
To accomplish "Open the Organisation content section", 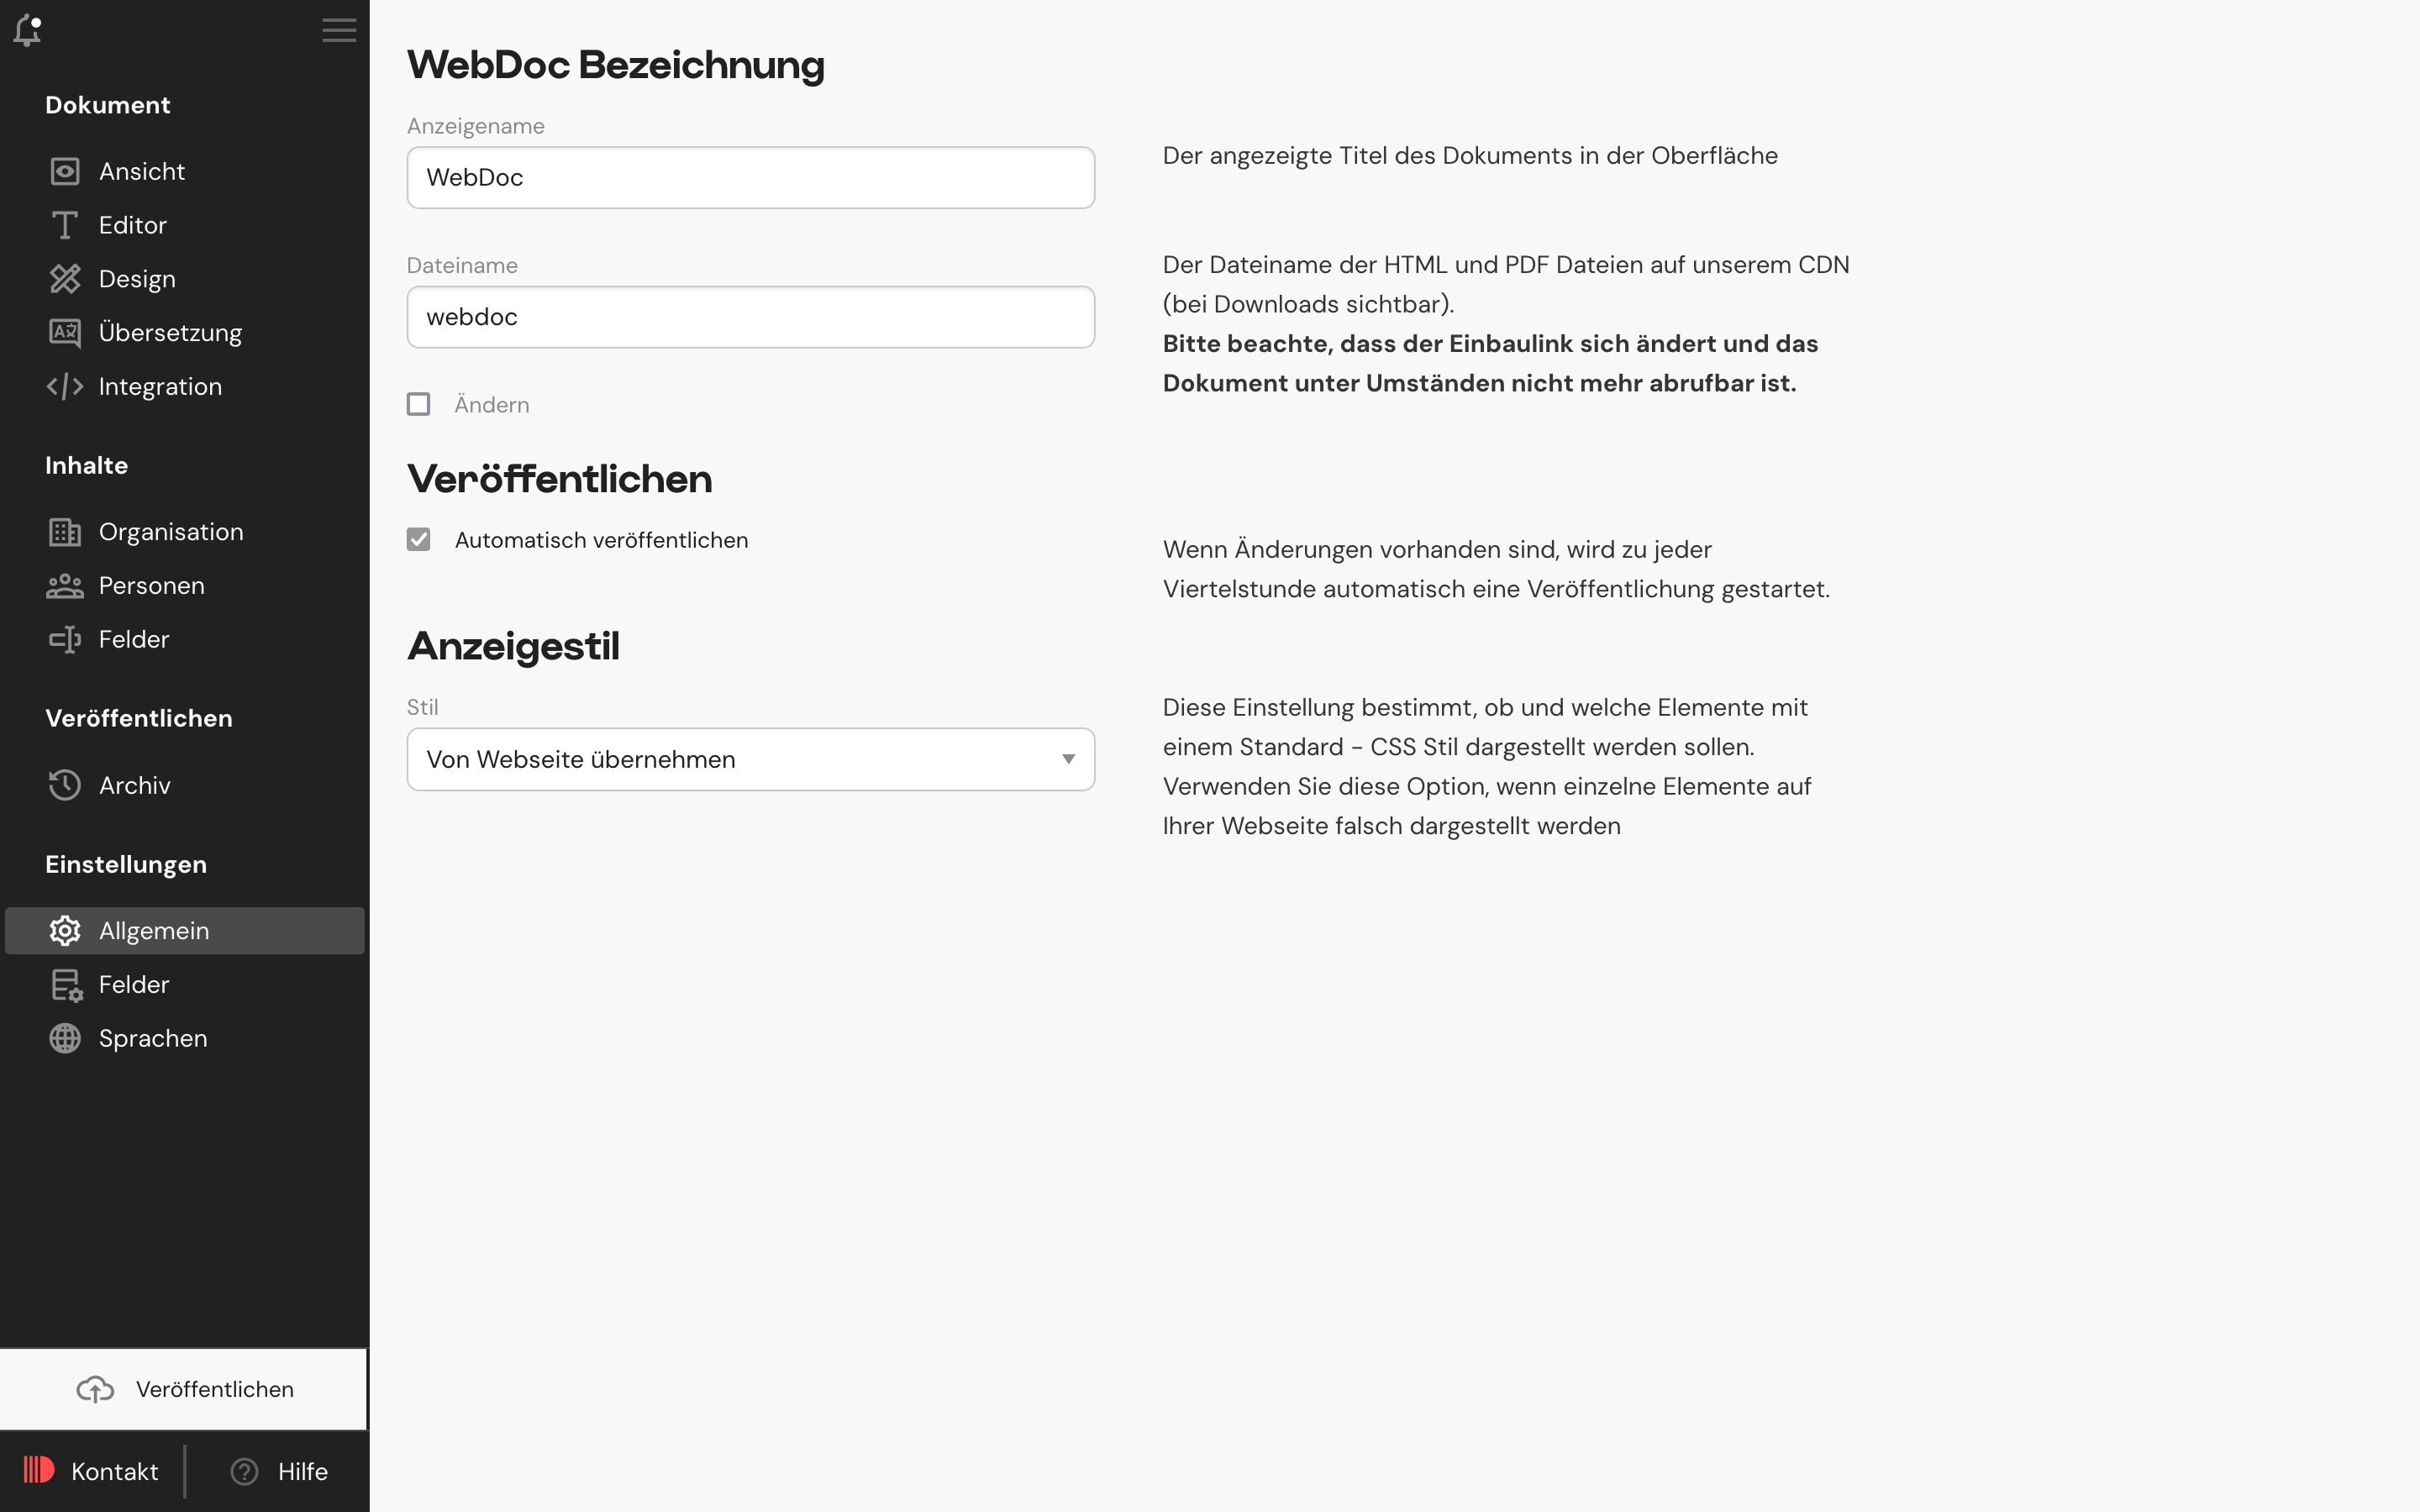I will (x=170, y=531).
